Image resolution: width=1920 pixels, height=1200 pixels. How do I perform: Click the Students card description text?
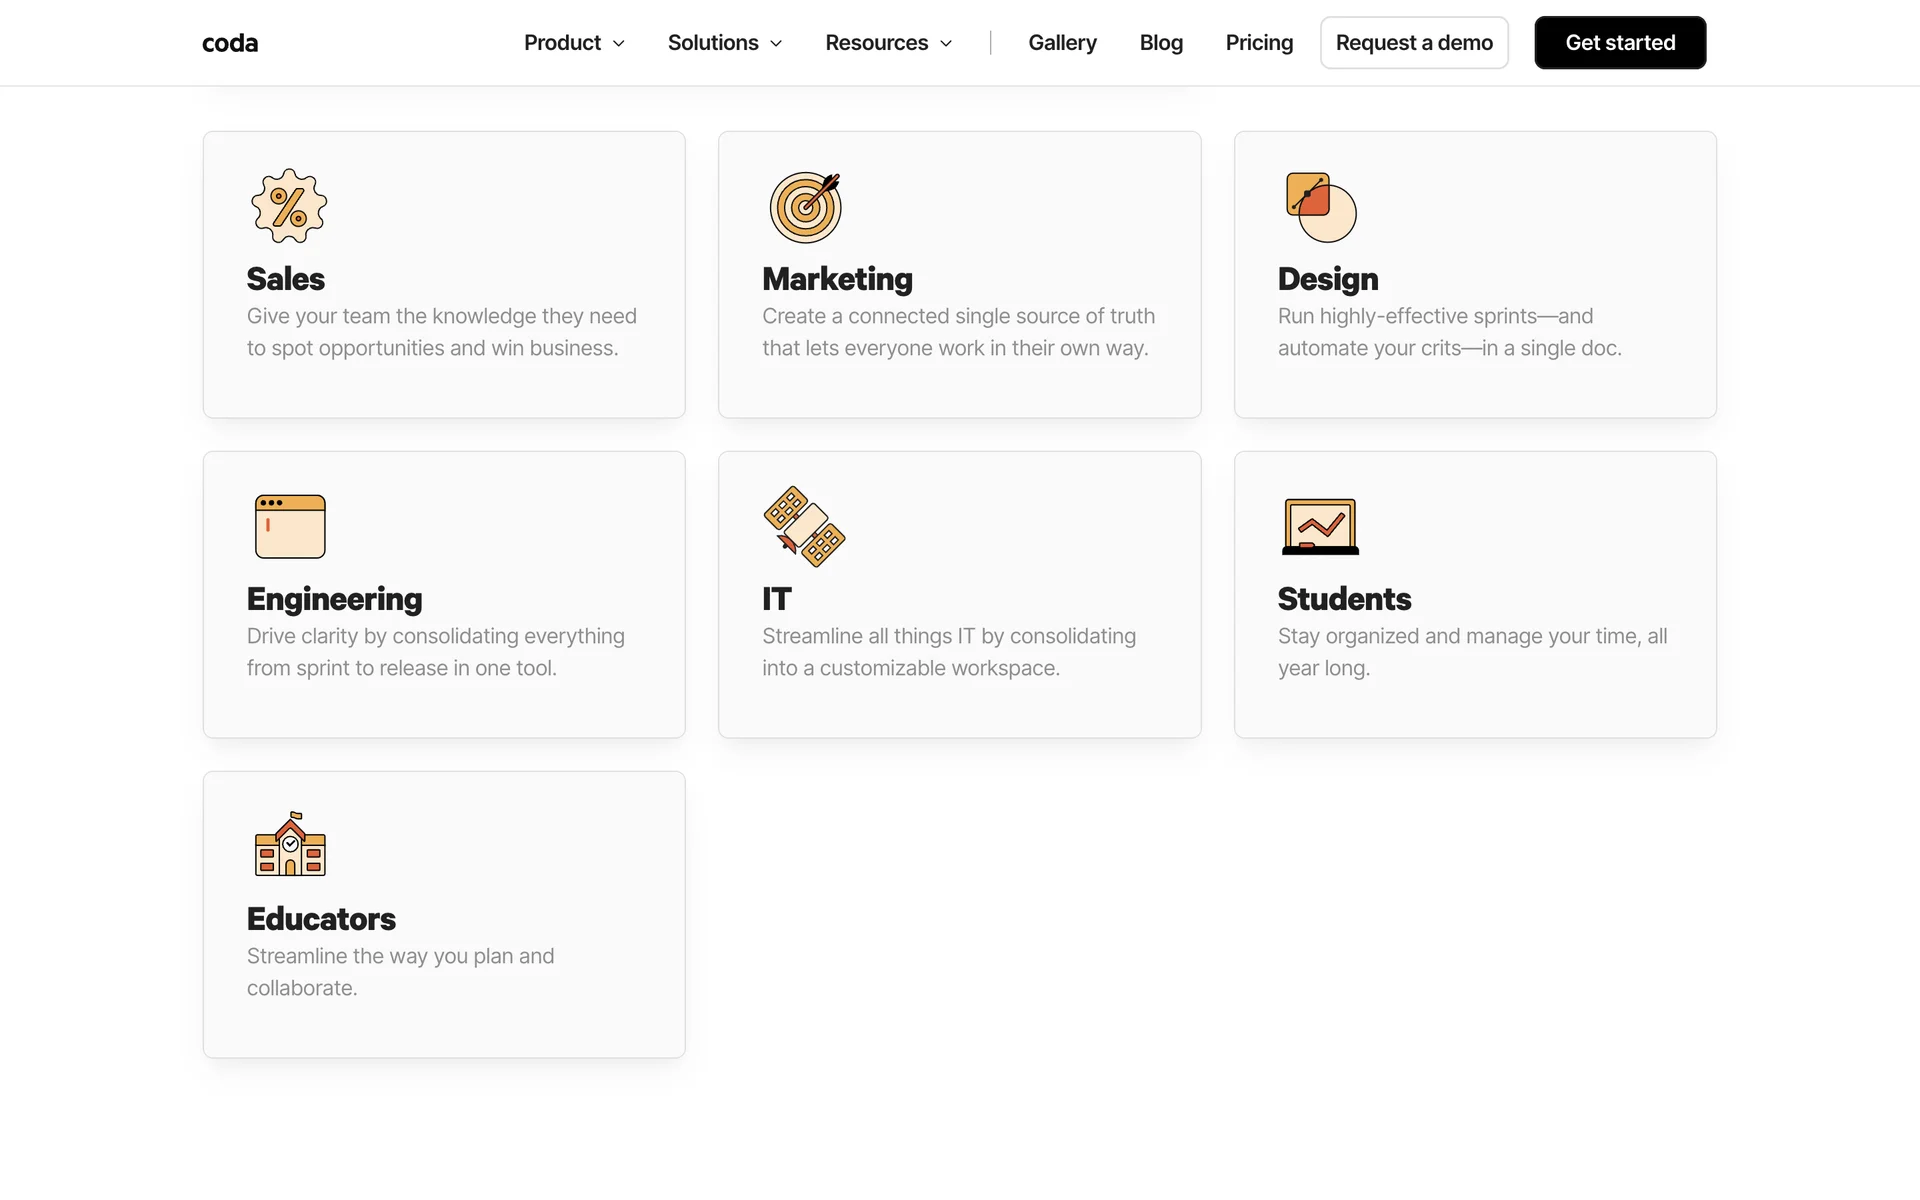[1472, 651]
